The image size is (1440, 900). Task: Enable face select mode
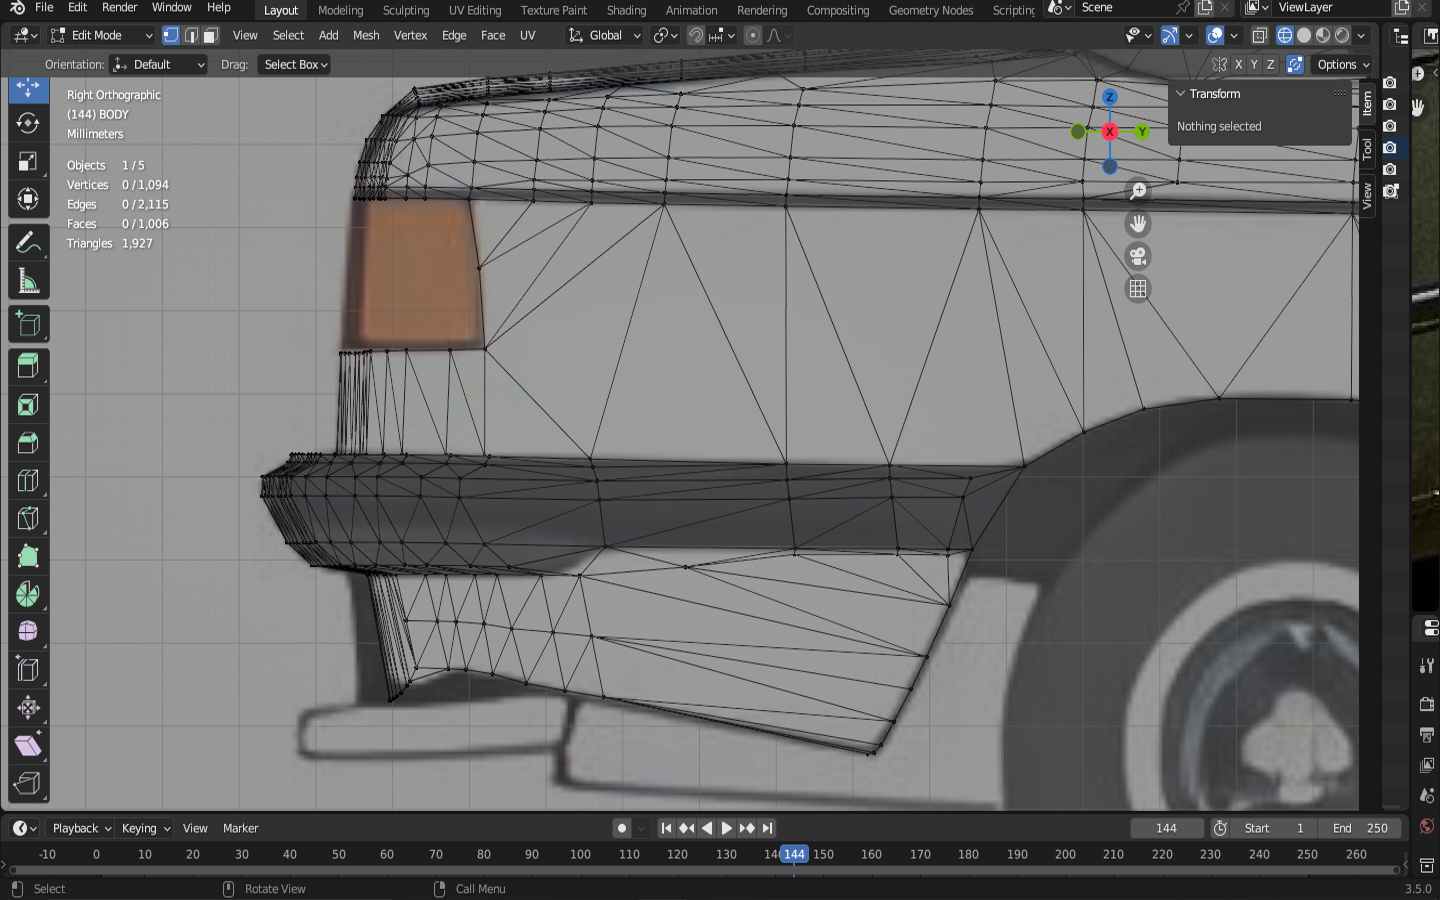(211, 35)
